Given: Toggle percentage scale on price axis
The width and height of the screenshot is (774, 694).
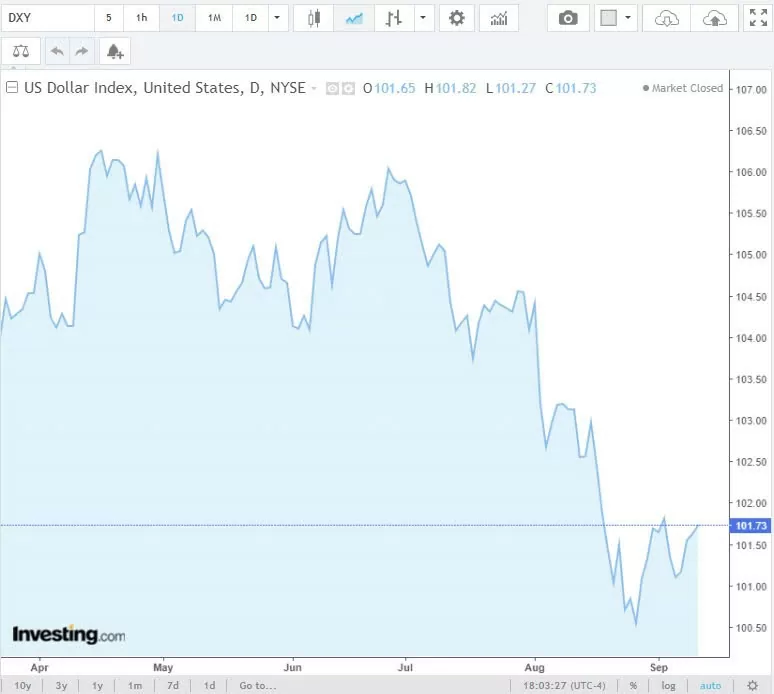Looking at the screenshot, I should [x=633, y=685].
